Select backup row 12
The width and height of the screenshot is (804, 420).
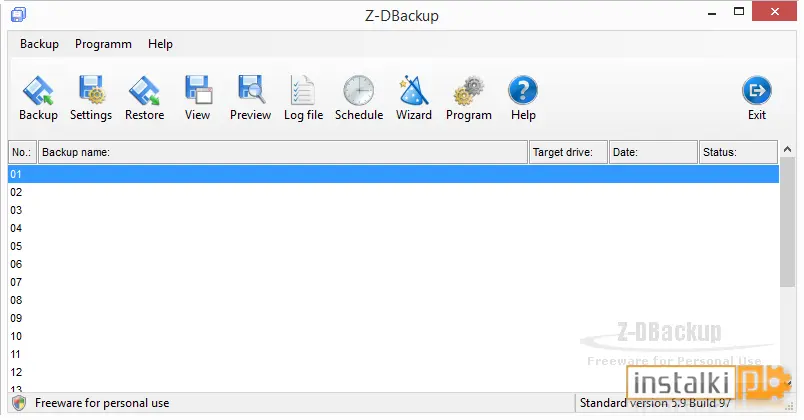tap(393, 372)
